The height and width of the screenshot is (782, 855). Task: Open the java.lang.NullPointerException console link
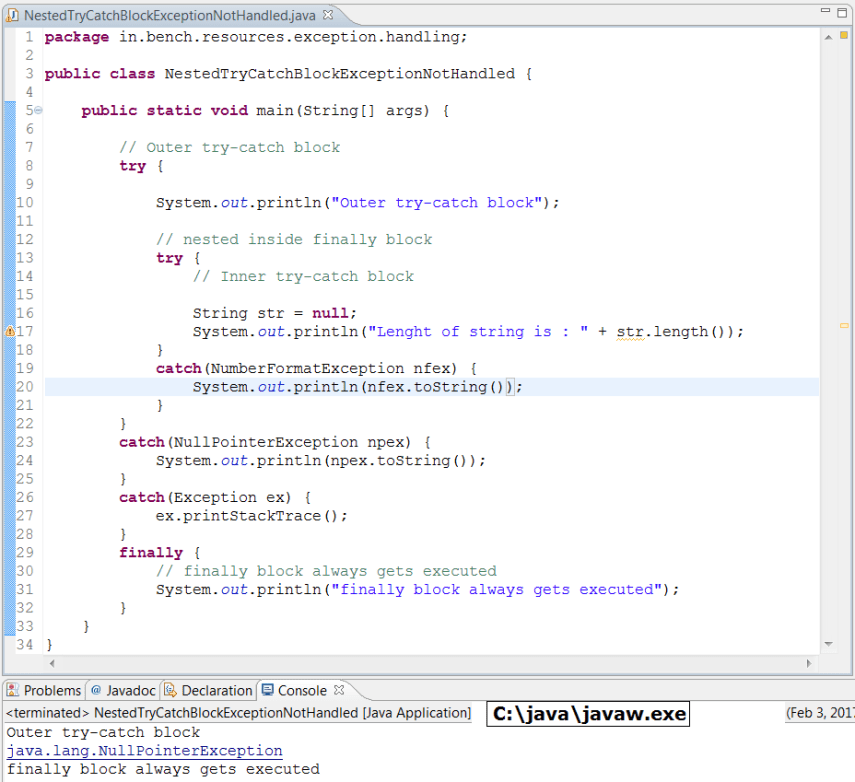pyautogui.click(x=144, y=751)
